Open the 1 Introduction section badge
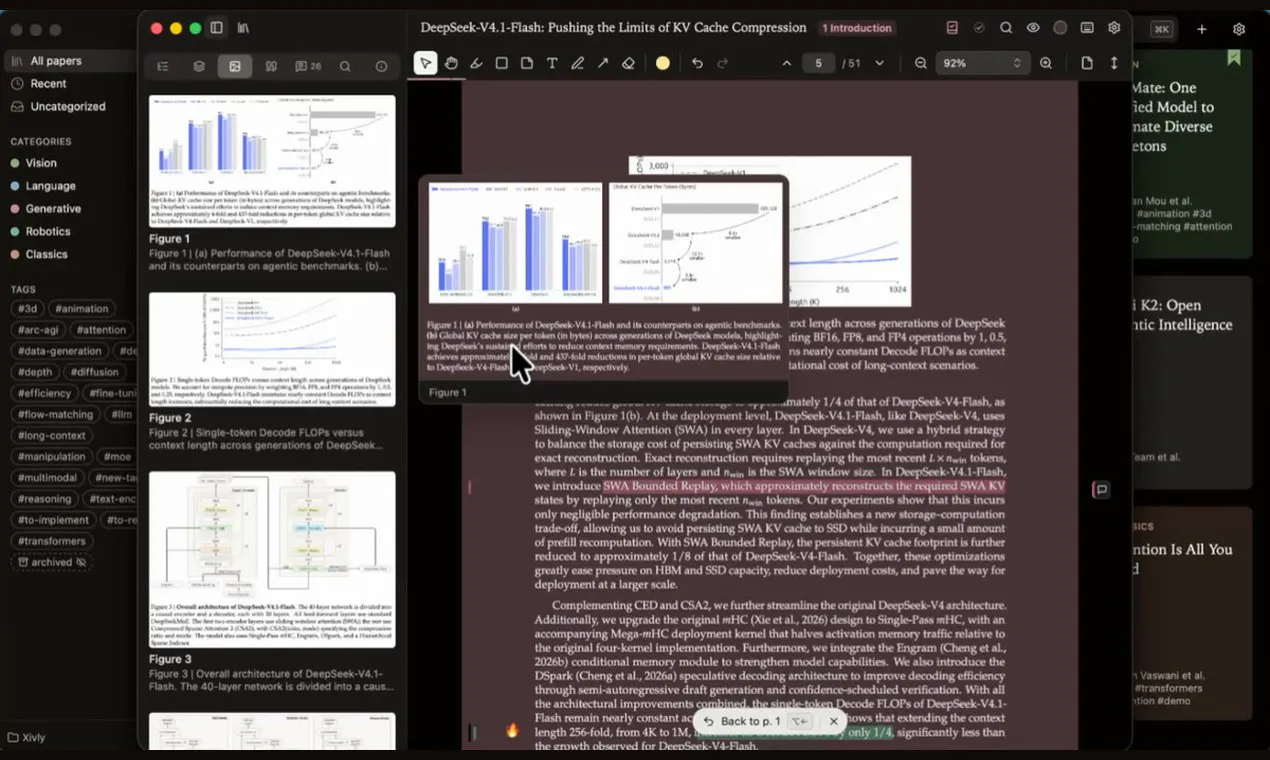This screenshot has width=1270, height=760. point(856,28)
